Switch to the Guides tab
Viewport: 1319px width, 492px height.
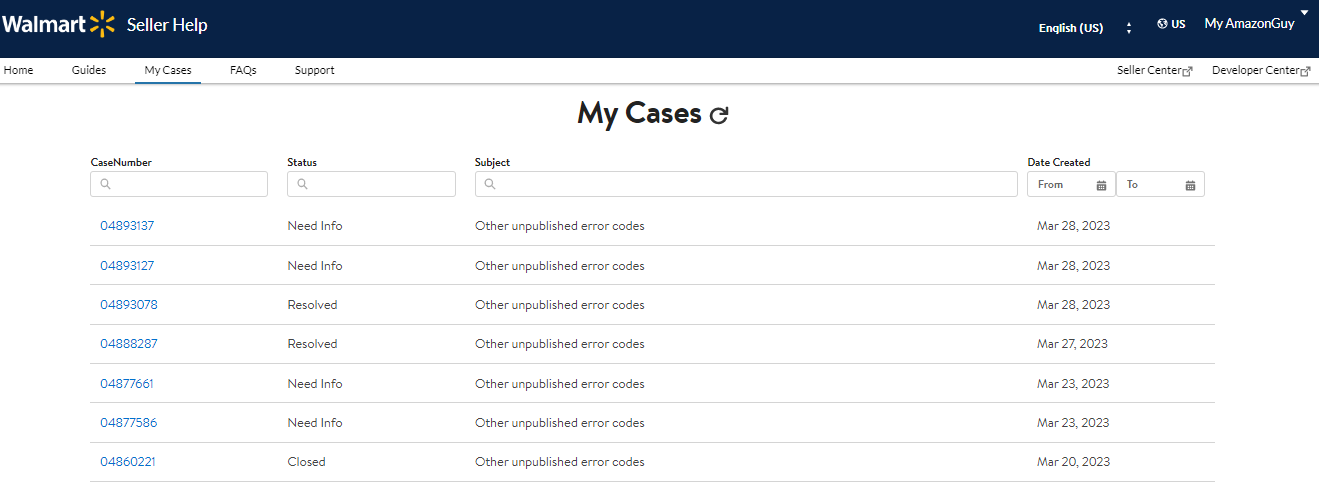pos(89,70)
